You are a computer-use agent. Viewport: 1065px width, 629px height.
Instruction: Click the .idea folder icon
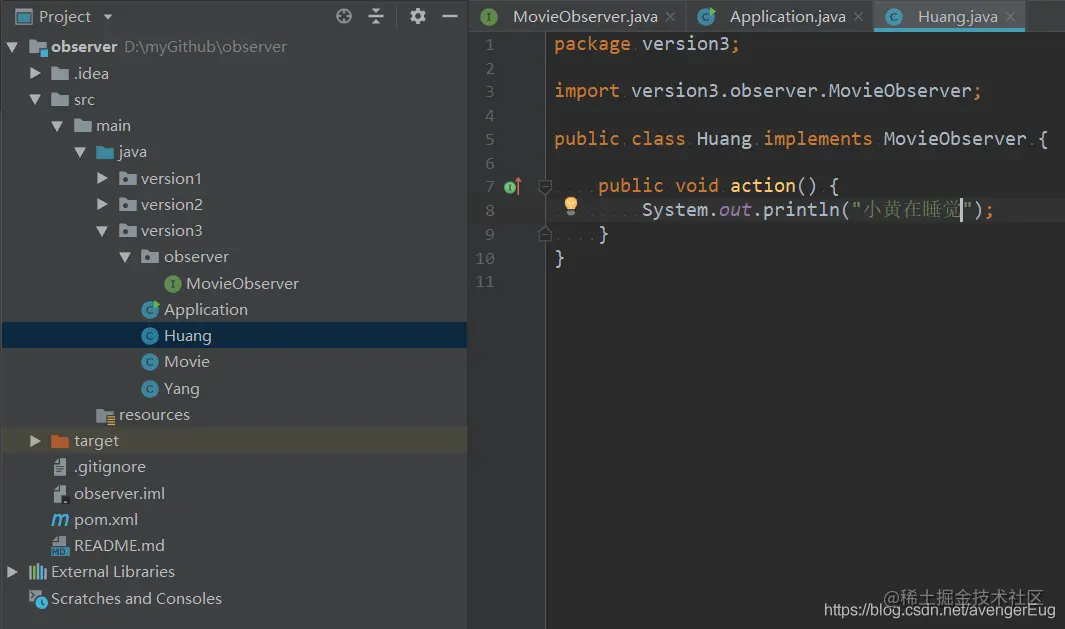coord(60,73)
